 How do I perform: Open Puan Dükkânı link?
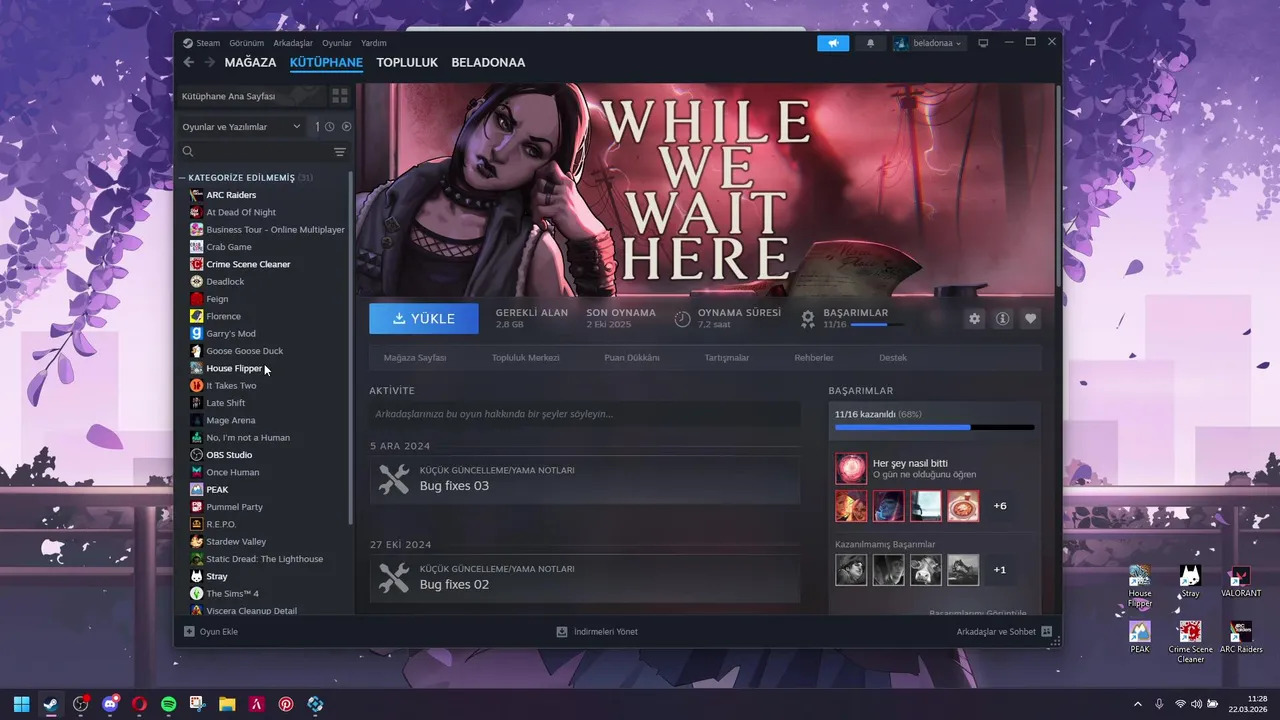click(632, 357)
